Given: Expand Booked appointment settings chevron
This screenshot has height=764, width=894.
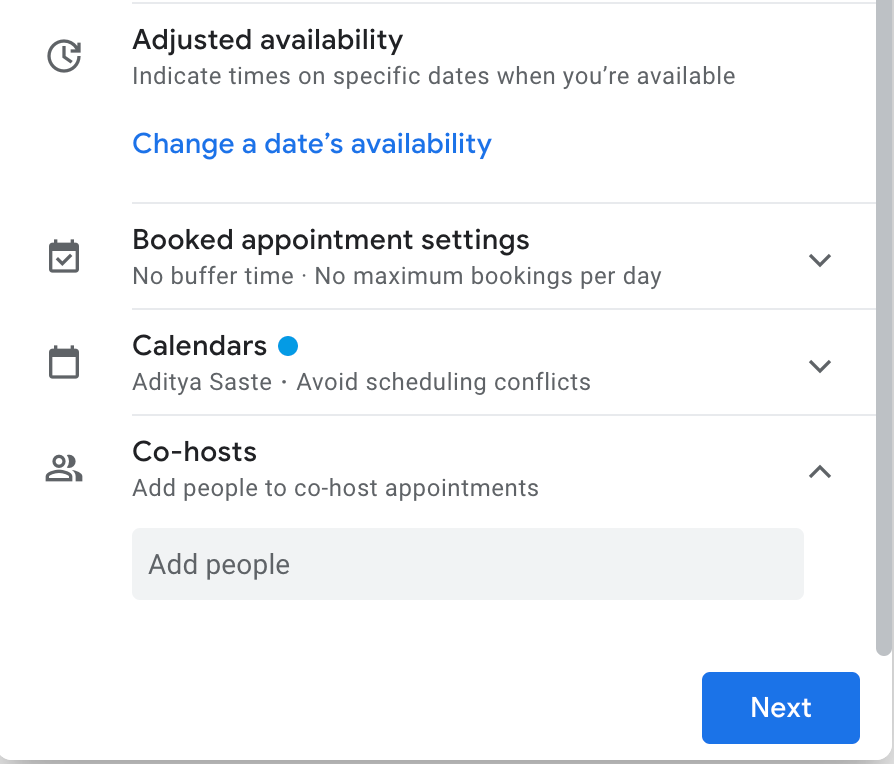Looking at the screenshot, I should pyautogui.click(x=820, y=260).
